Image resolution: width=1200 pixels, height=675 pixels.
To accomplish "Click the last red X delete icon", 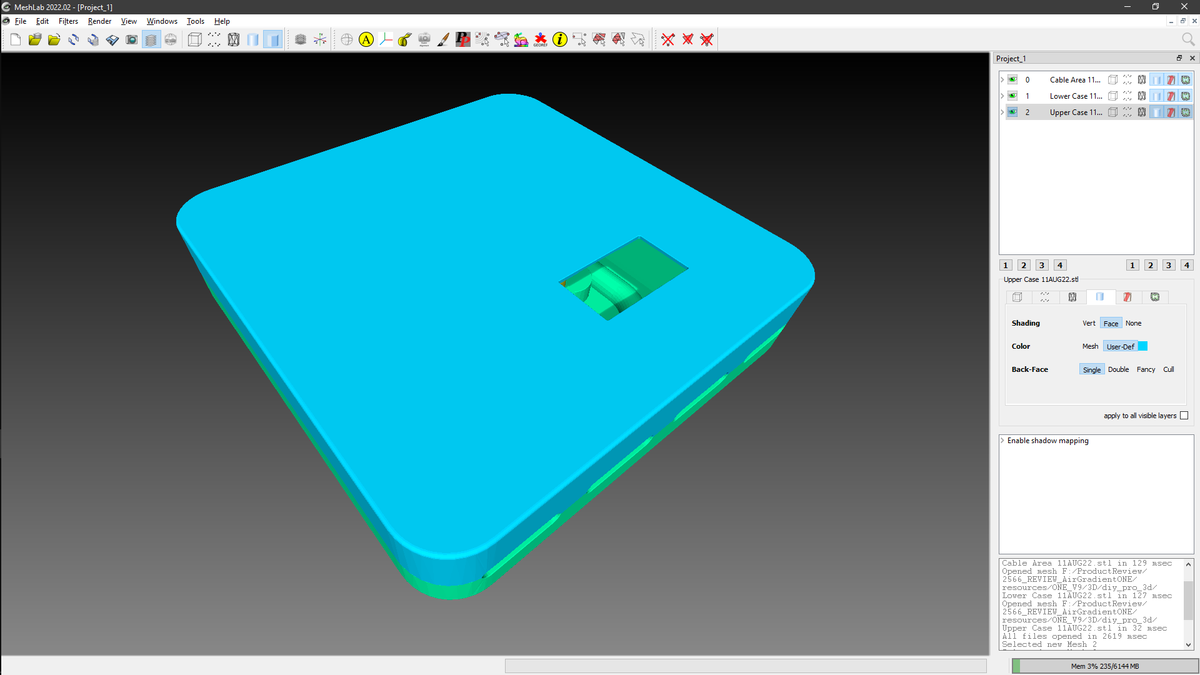I will click(706, 40).
